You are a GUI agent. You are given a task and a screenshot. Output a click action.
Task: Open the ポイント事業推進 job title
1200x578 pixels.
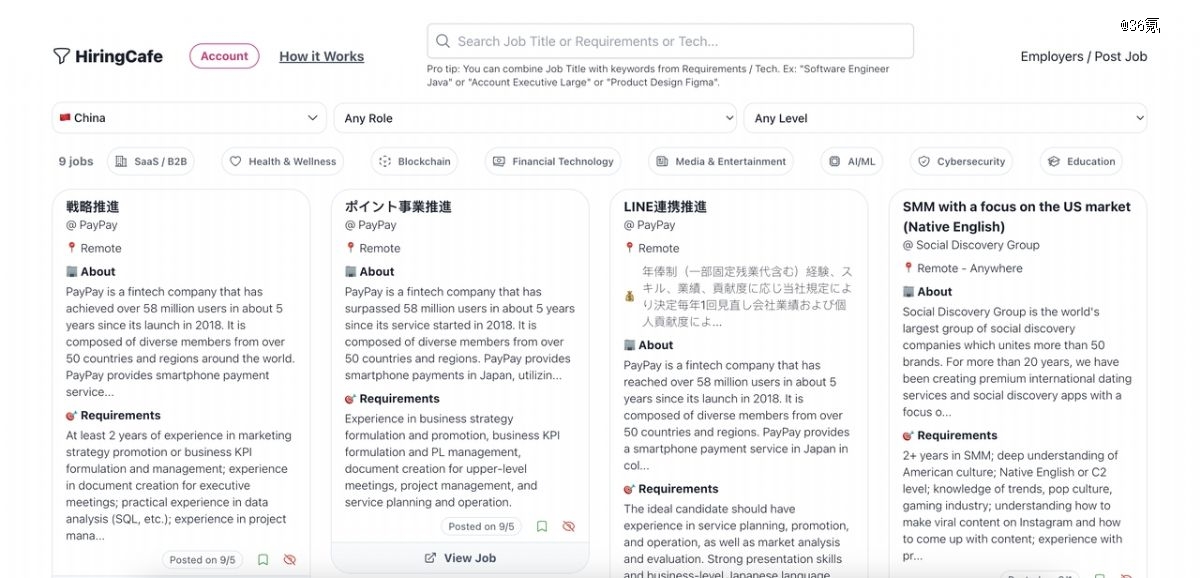pos(398,207)
